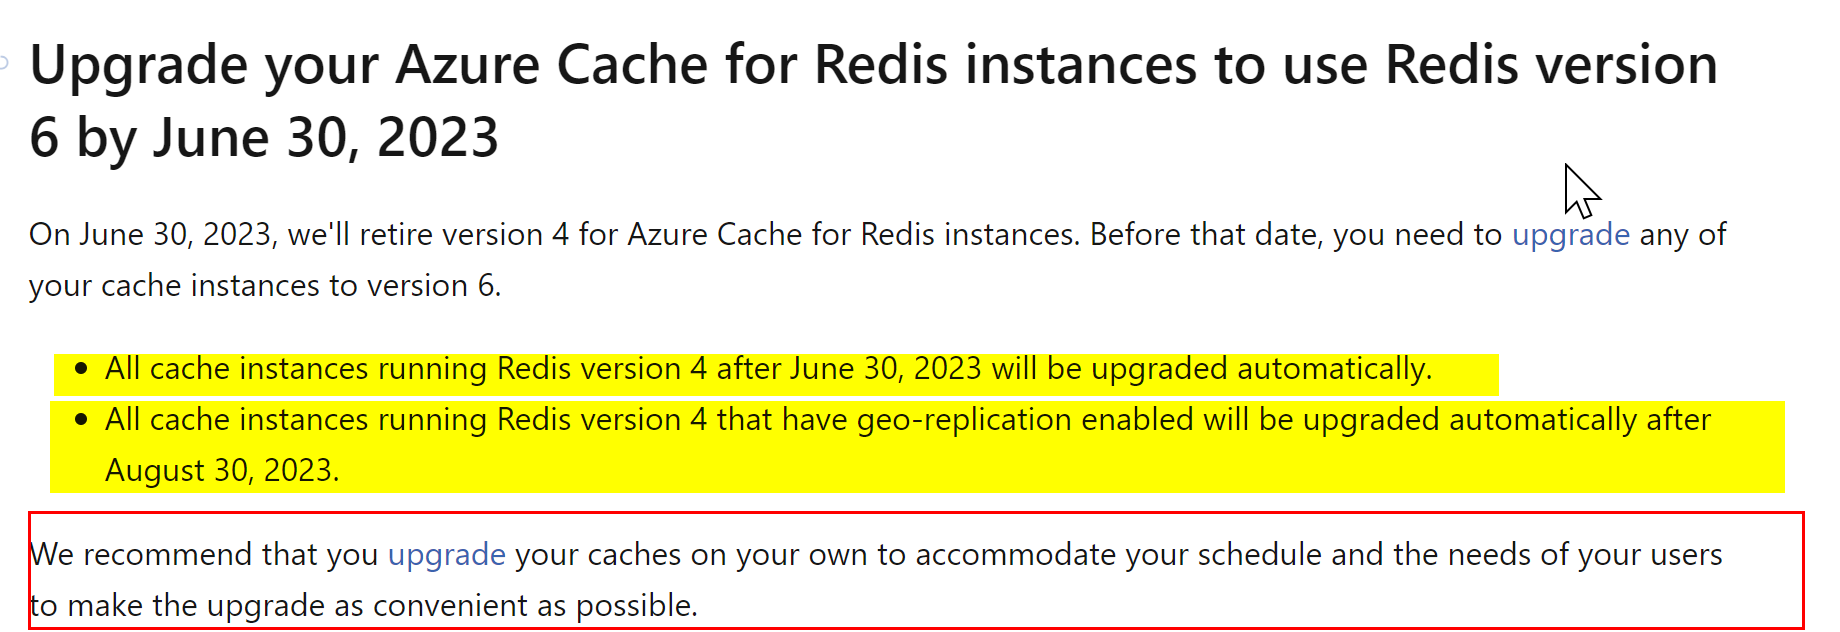The height and width of the screenshot is (632, 1840).
Task: Click 'On June 30, 2023' starting the intro paragraph
Action: click(151, 235)
